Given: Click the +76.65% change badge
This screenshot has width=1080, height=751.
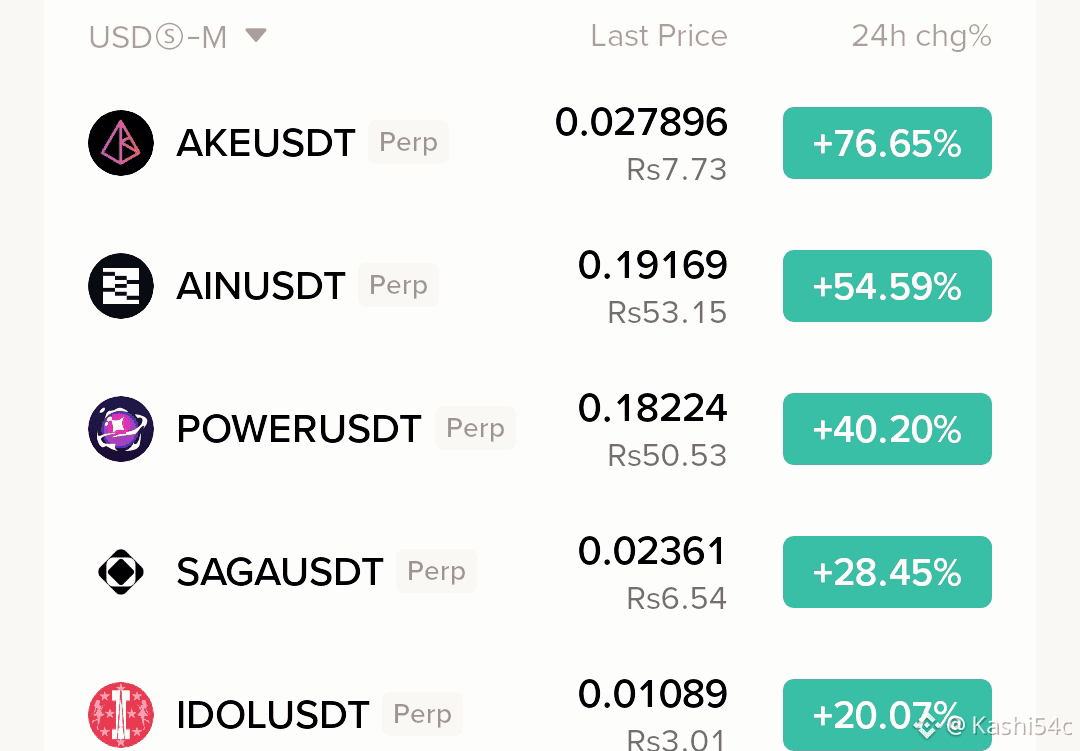Looking at the screenshot, I should [887, 143].
